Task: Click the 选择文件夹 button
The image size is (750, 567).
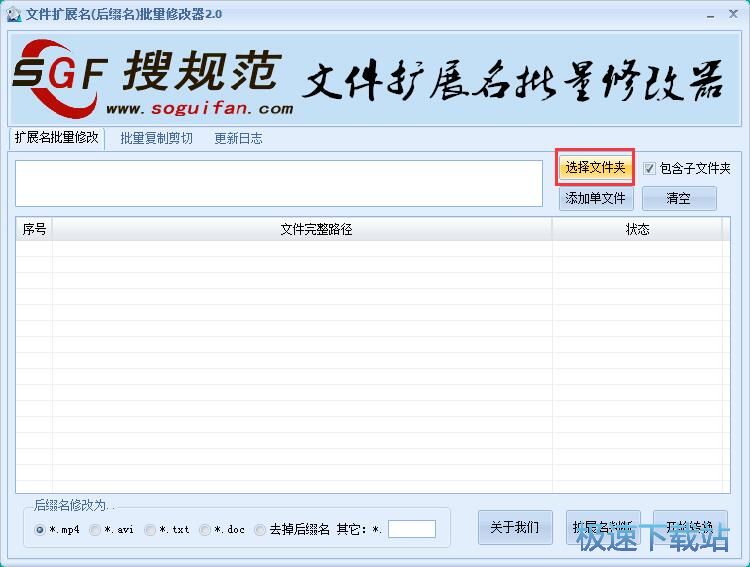Action: (x=595, y=167)
